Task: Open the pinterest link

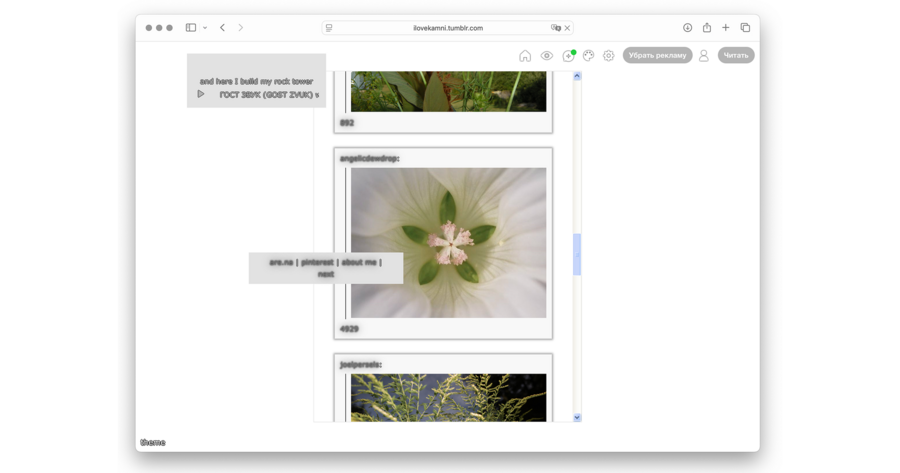Action: (317, 262)
